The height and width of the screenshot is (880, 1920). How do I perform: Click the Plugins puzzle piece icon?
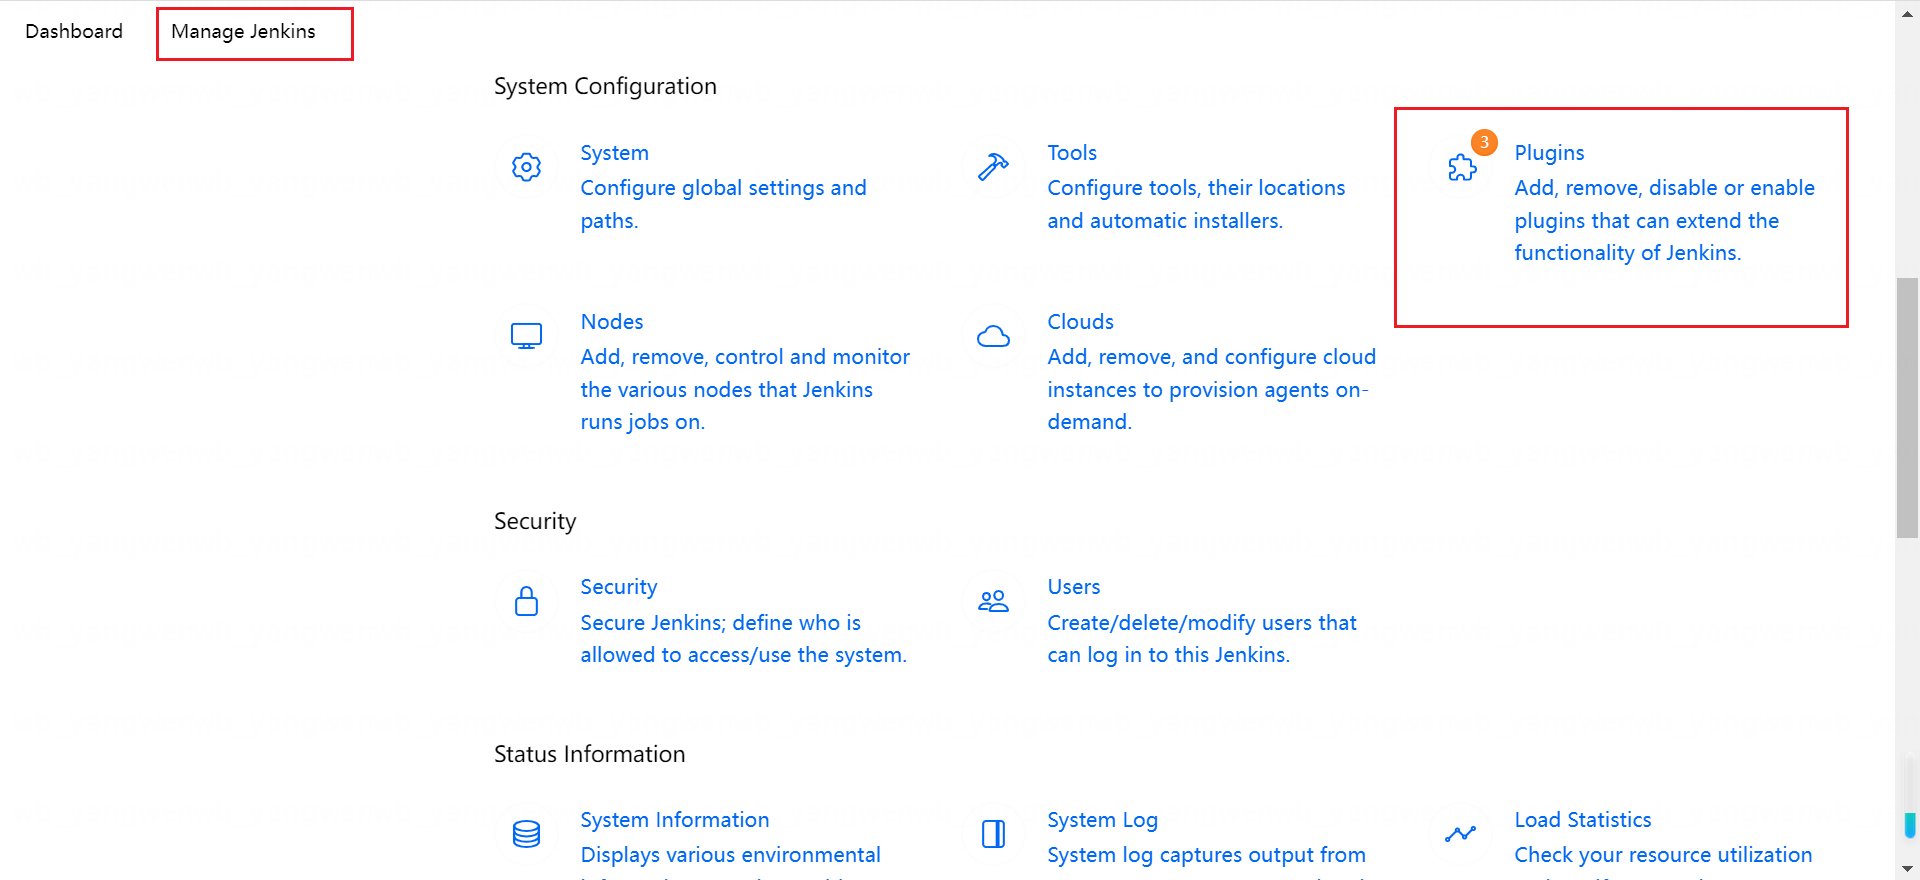pos(1462,168)
